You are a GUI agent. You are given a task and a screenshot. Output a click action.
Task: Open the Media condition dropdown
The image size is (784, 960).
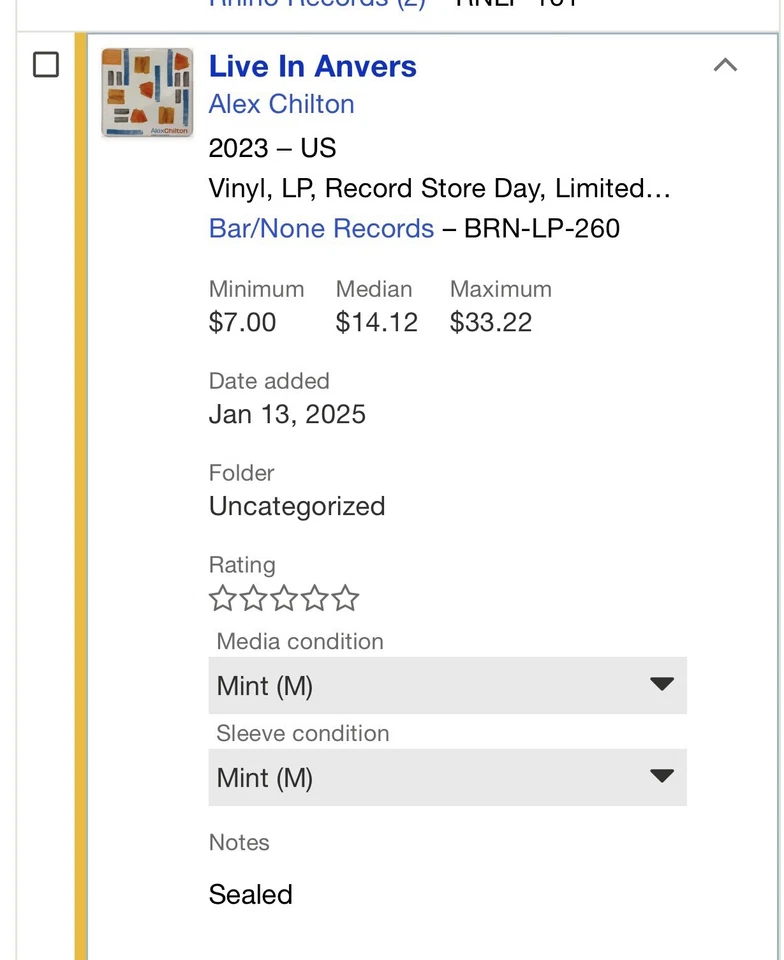(x=447, y=686)
